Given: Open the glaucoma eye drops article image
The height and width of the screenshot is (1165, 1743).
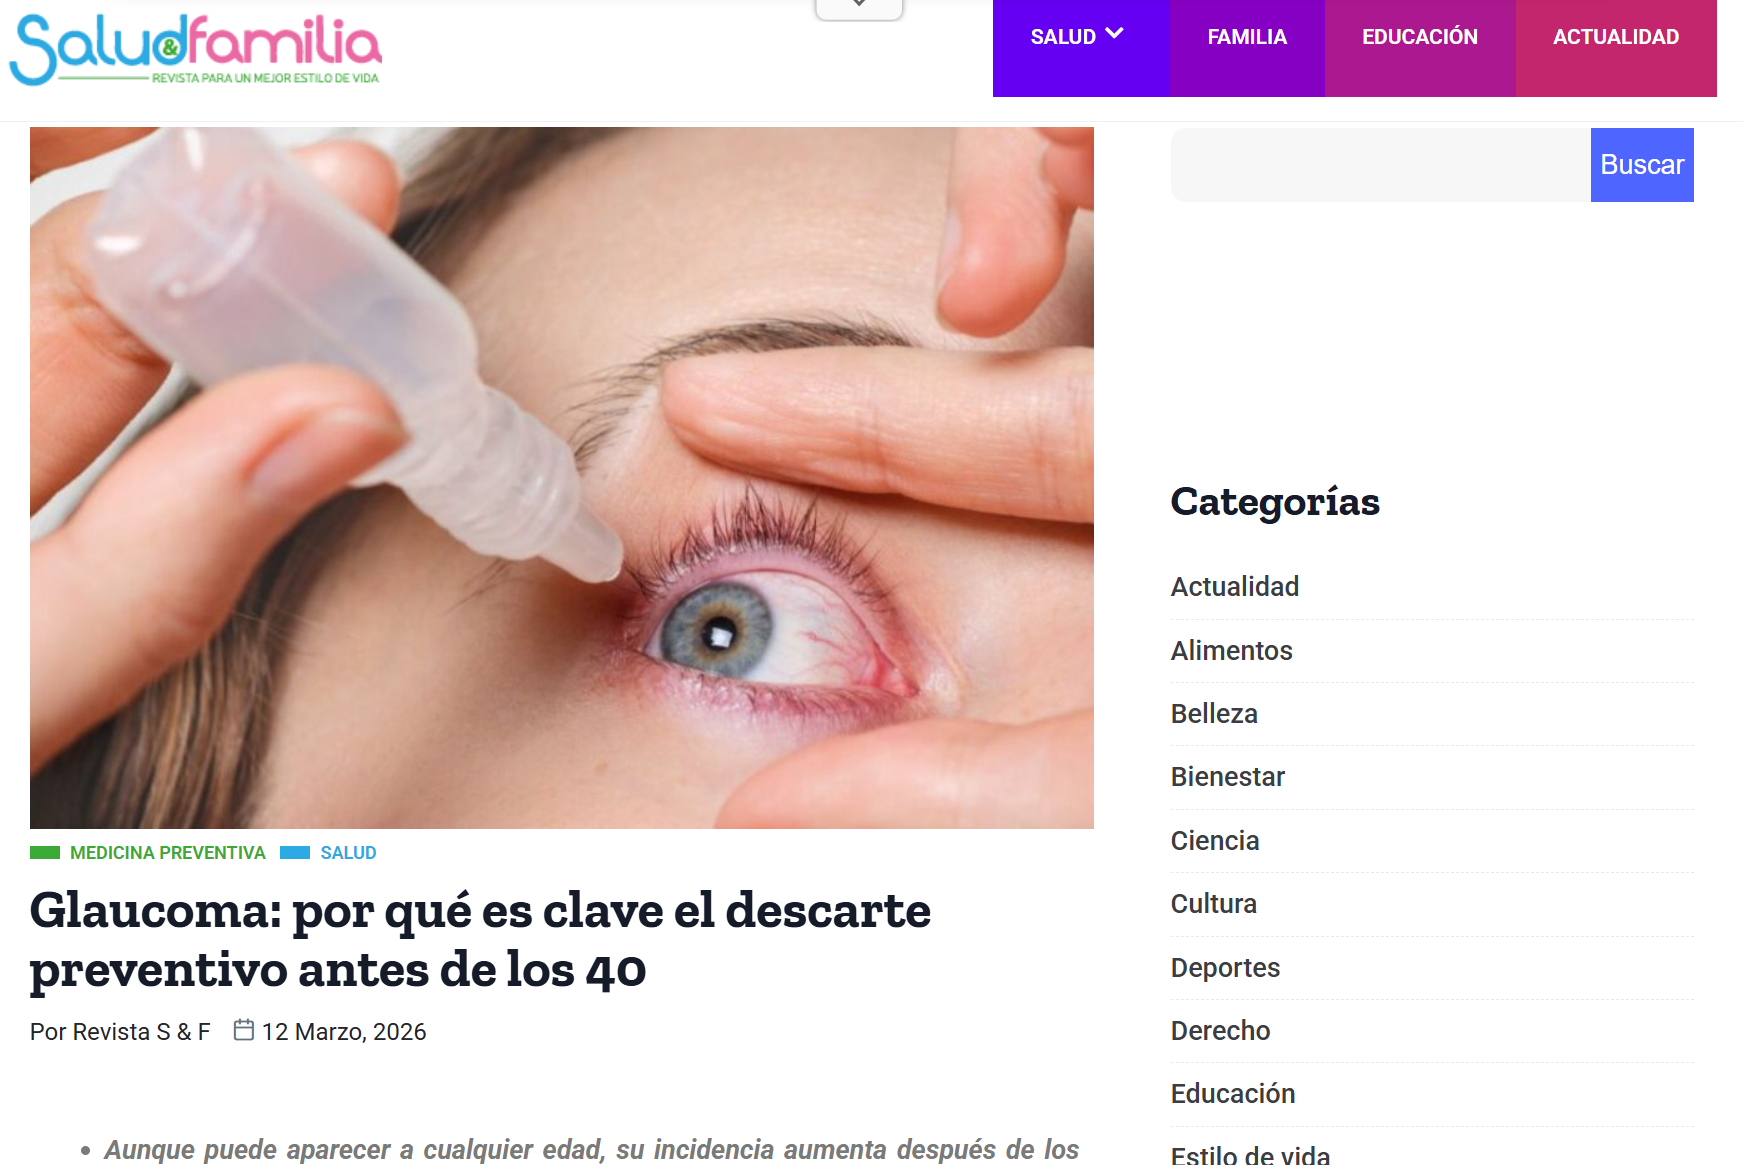Looking at the screenshot, I should (x=562, y=478).
